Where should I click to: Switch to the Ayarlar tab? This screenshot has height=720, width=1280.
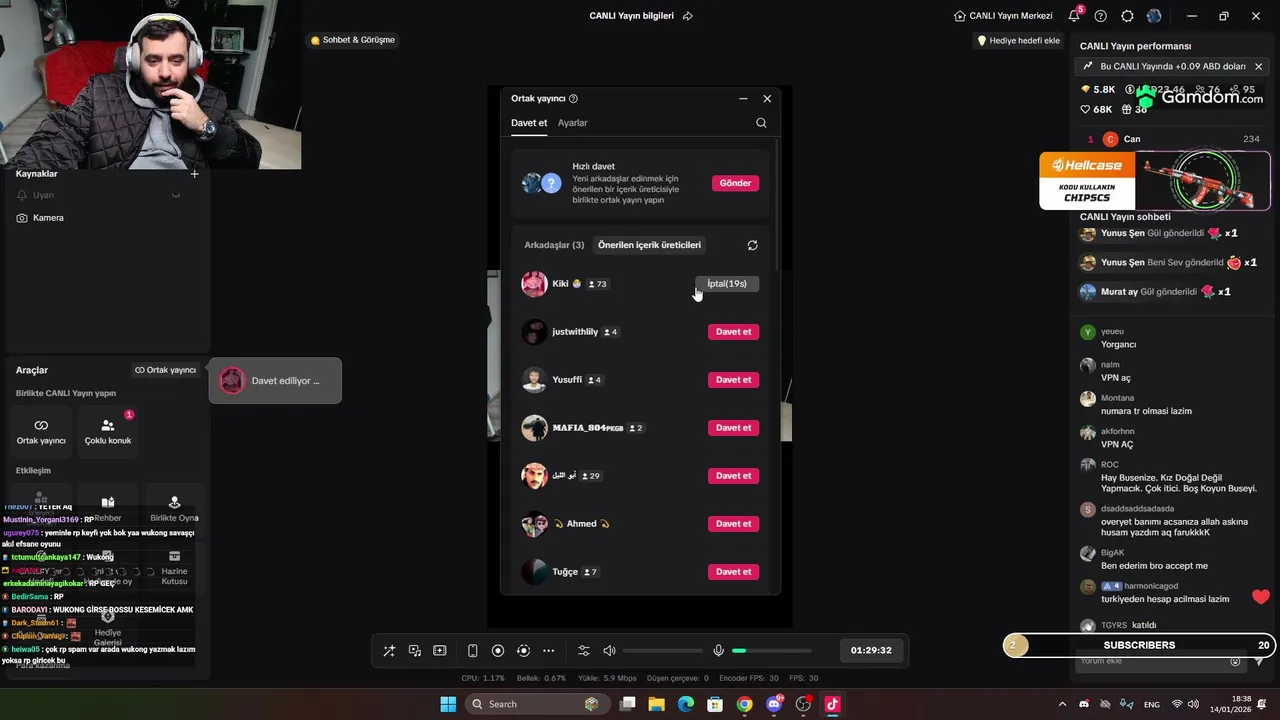(573, 123)
